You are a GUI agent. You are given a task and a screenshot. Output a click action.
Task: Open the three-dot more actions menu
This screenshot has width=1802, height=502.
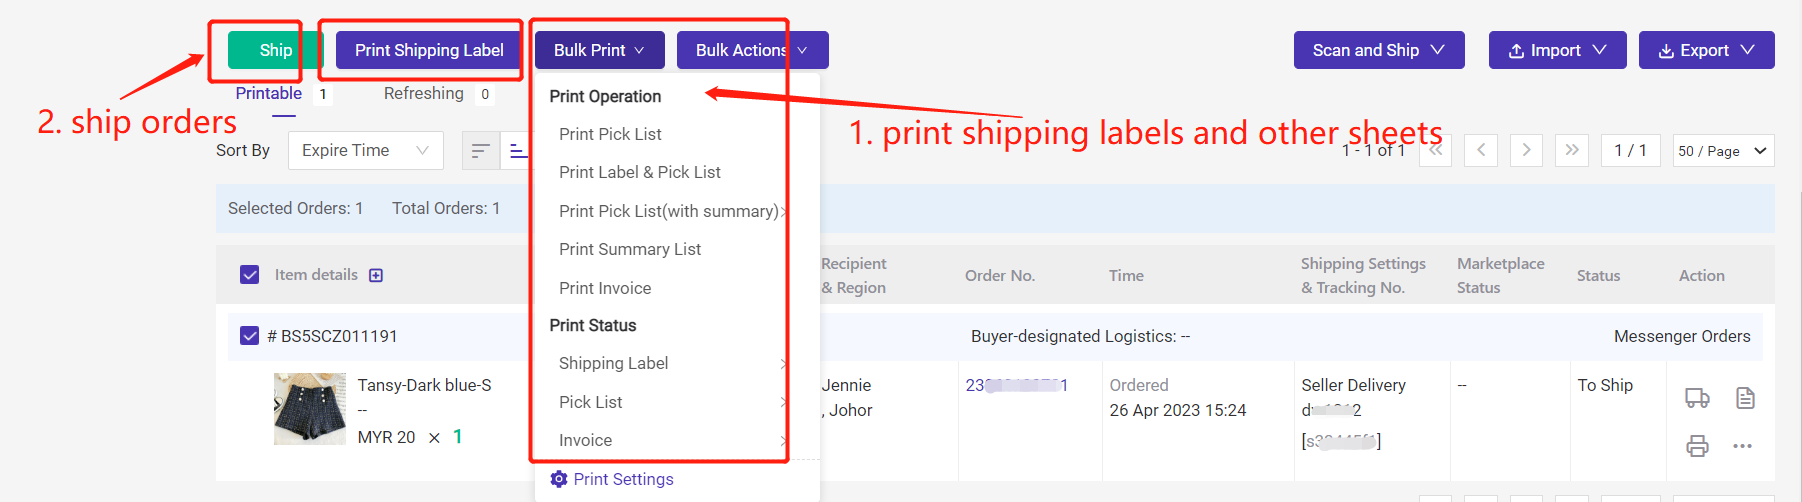pyautogui.click(x=1743, y=446)
